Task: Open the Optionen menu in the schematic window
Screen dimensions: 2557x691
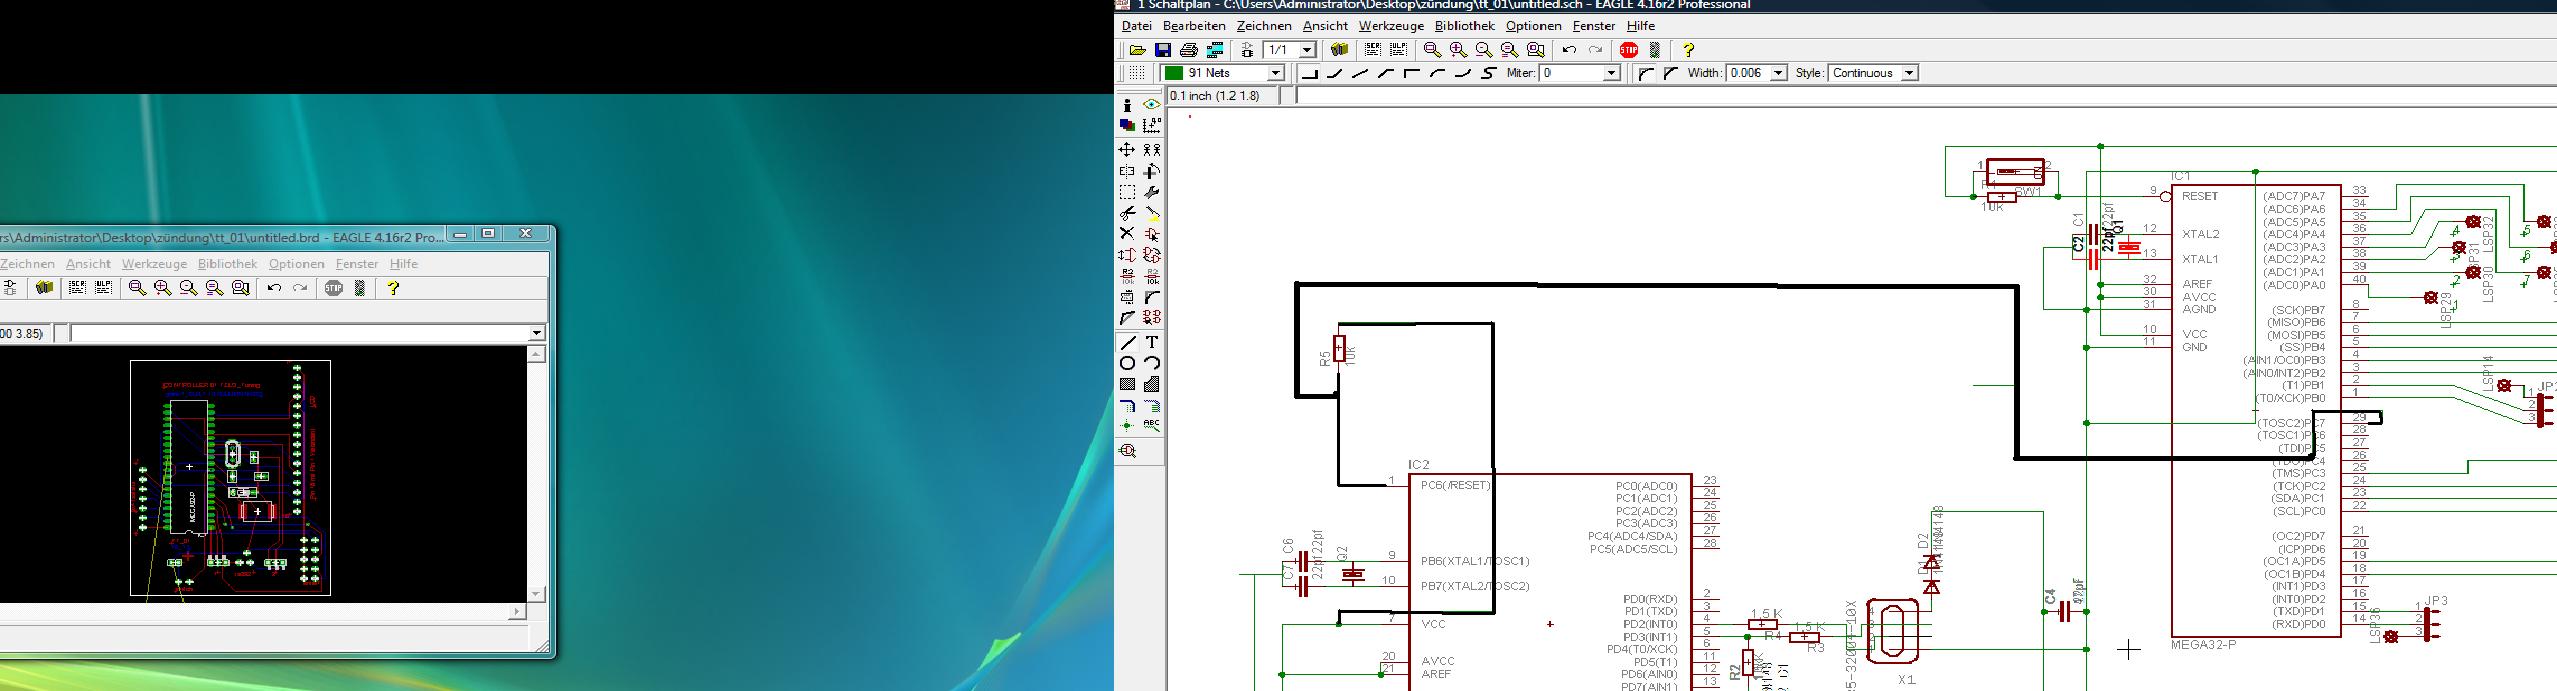Action: (1533, 26)
